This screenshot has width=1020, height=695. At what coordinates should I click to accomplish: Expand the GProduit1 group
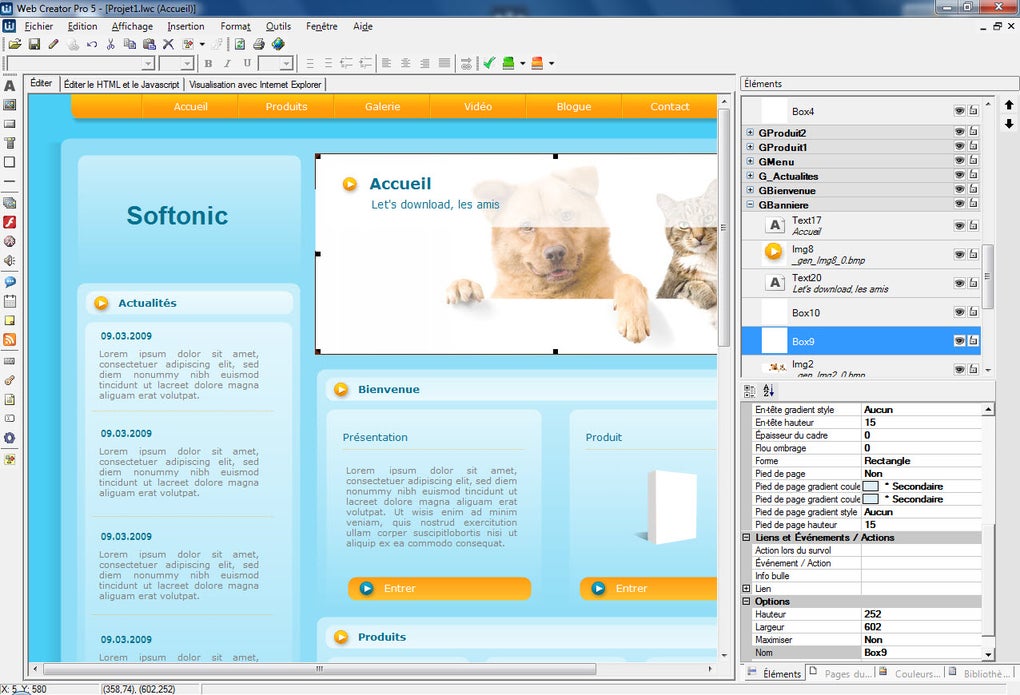tap(750, 146)
